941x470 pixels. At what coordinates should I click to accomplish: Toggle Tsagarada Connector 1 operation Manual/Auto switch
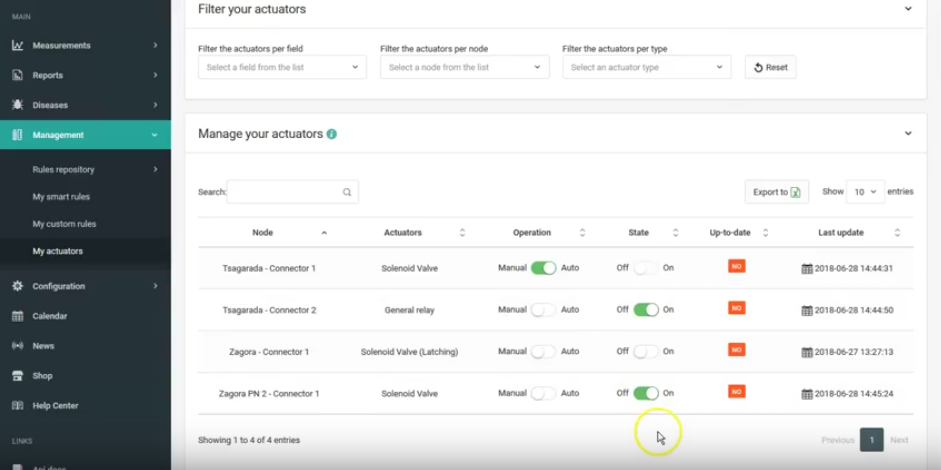point(543,268)
